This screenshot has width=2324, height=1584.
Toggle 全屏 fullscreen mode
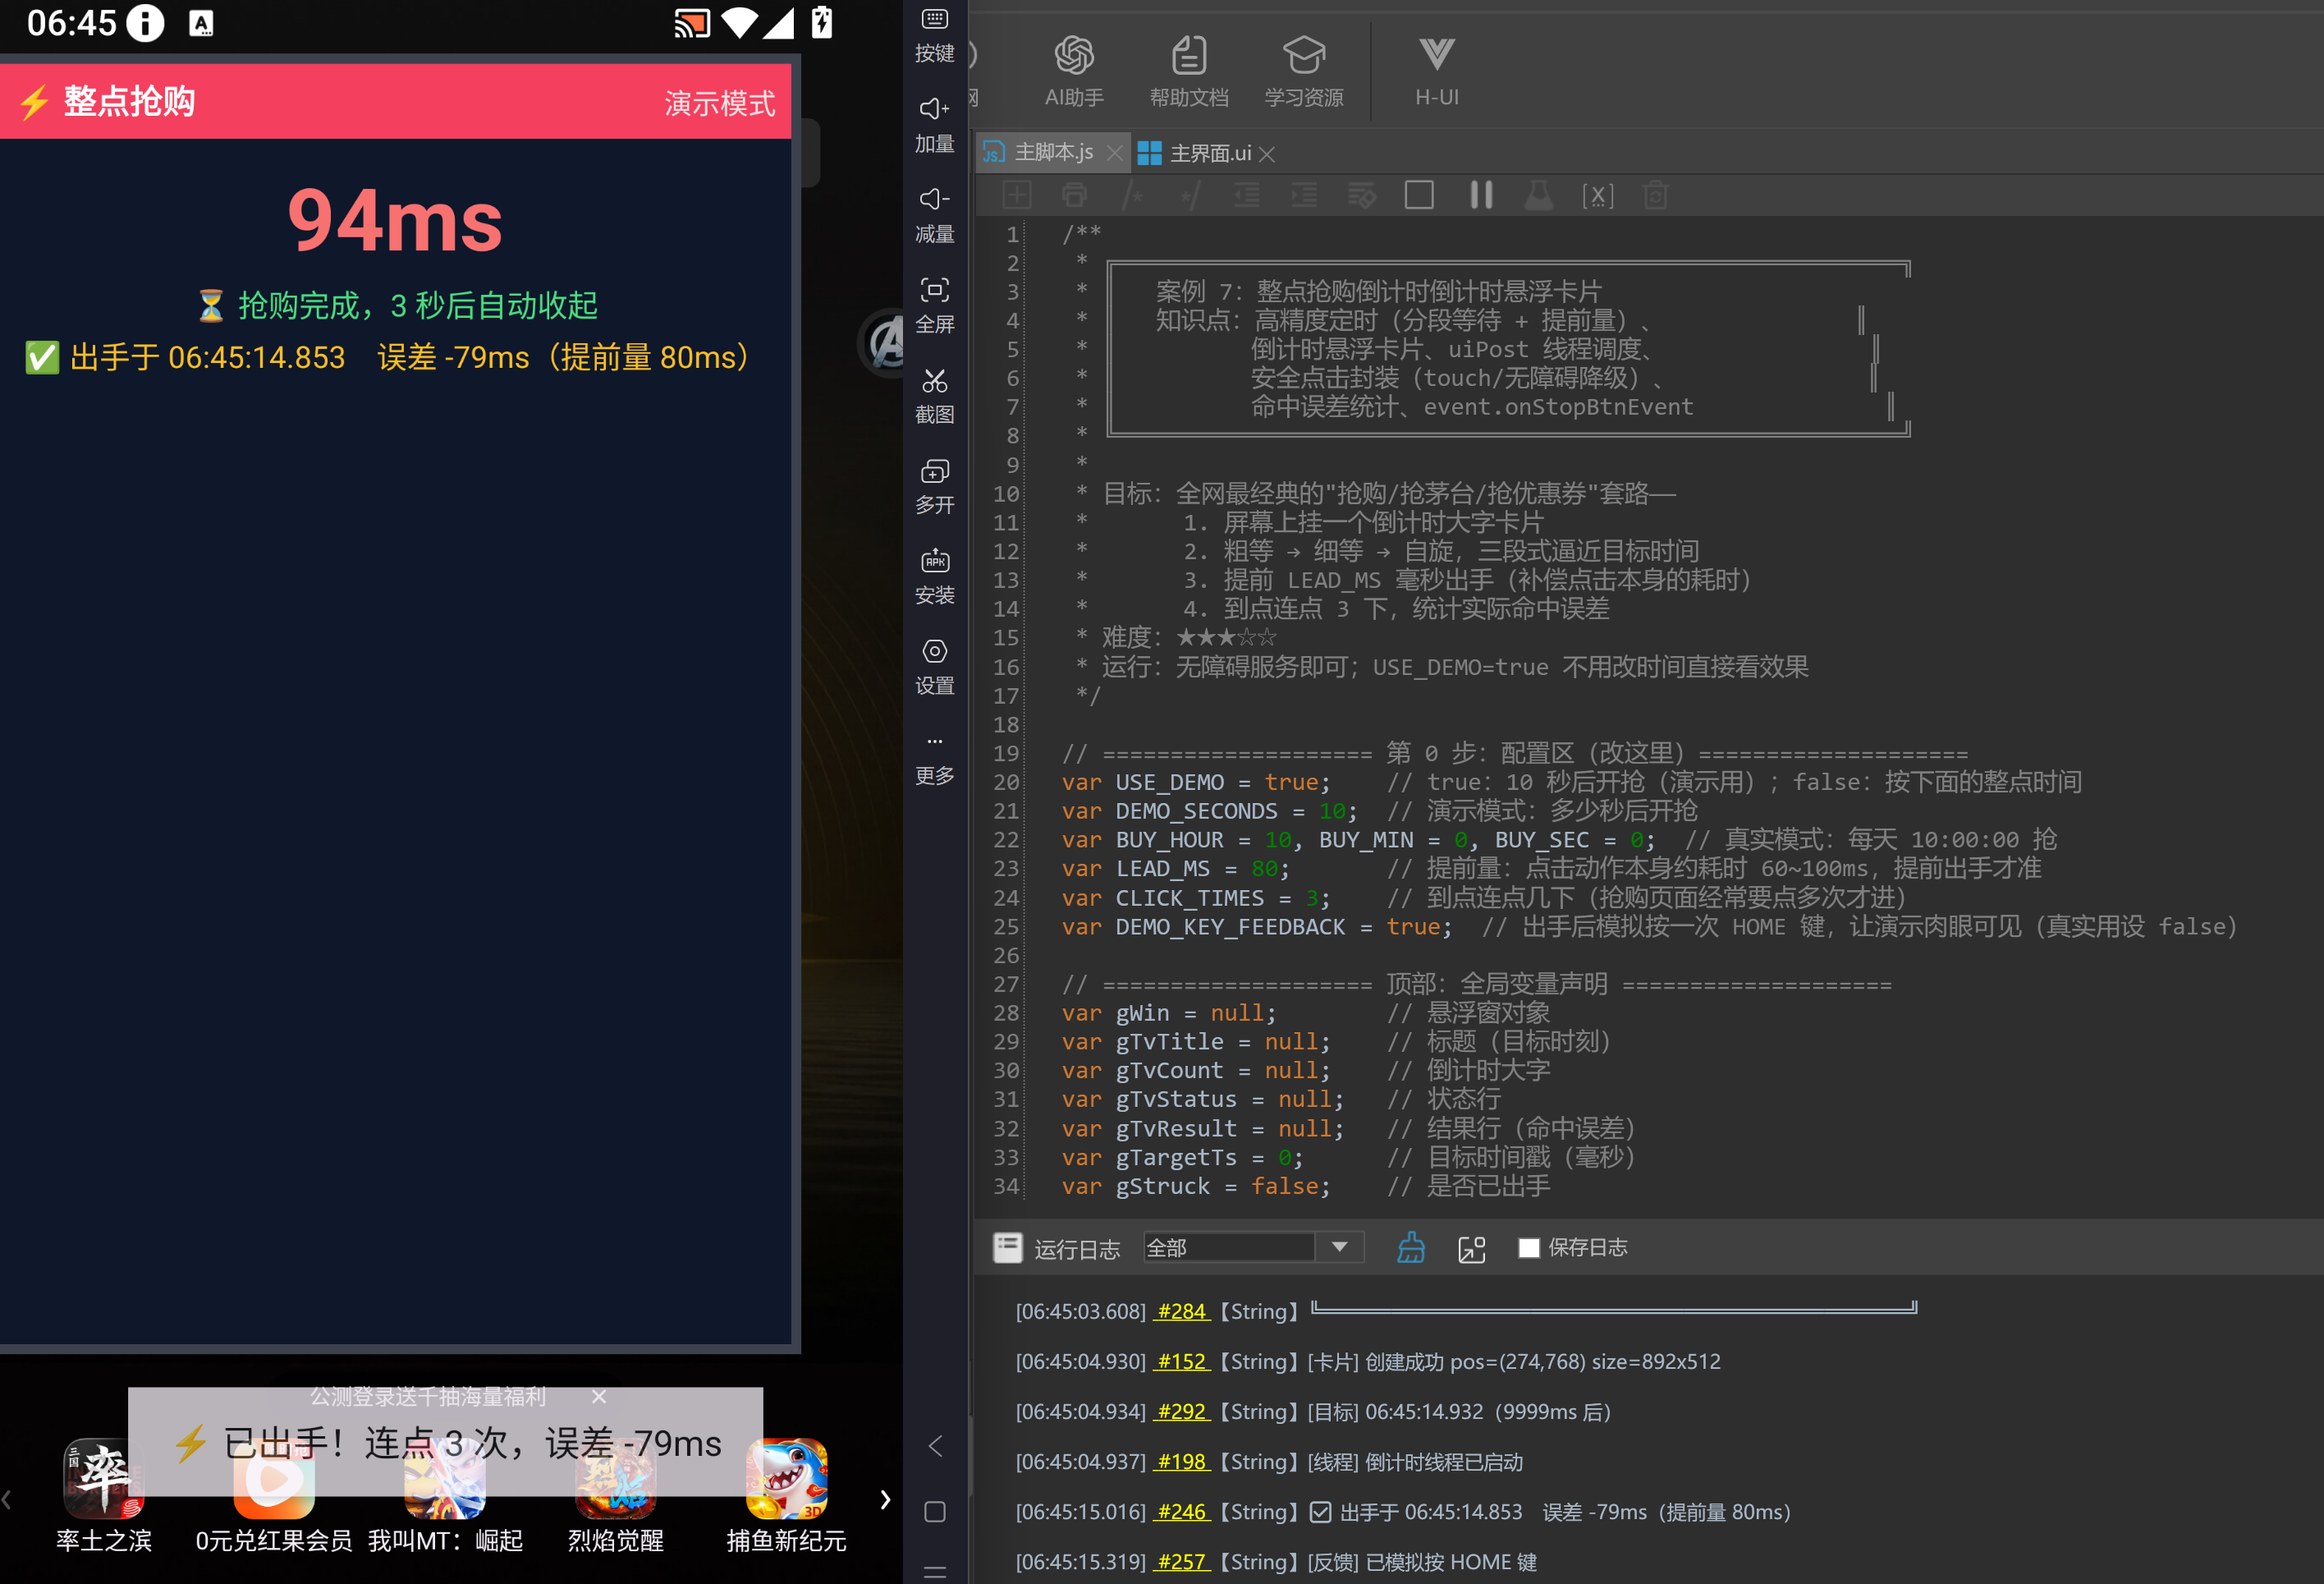[x=934, y=305]
